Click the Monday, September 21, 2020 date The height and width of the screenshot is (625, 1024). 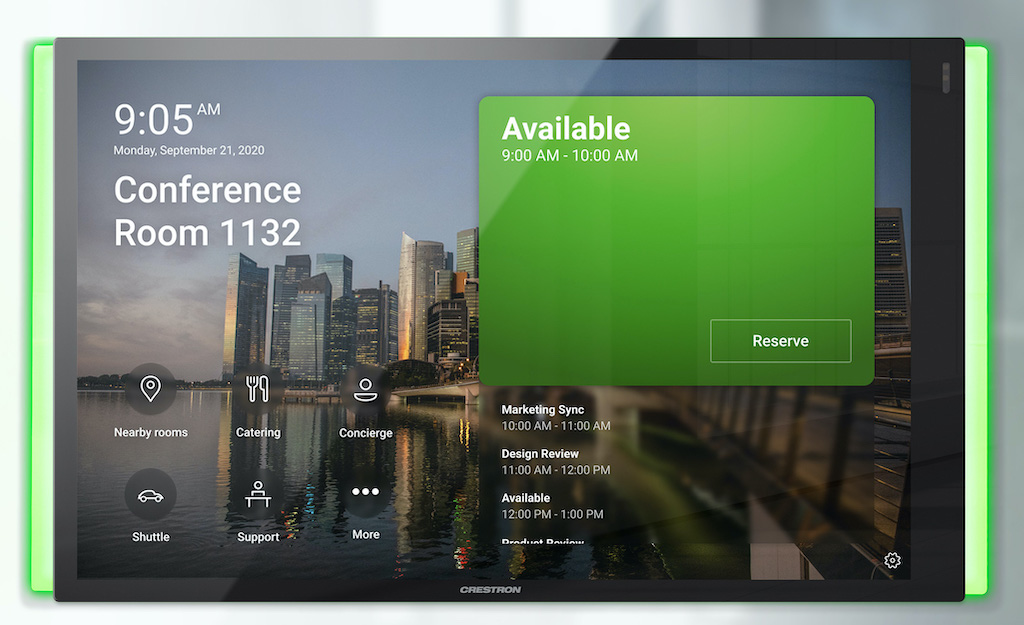click(x=189, y=151)
